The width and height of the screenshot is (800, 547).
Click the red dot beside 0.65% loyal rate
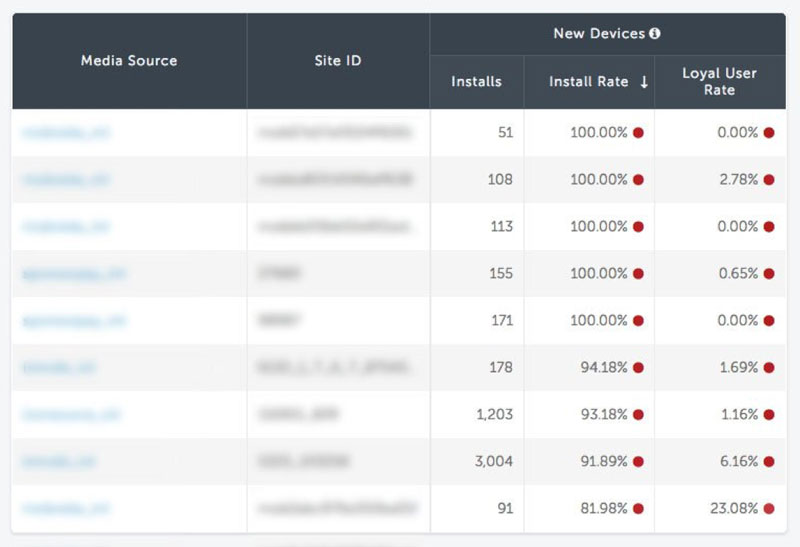769,274
